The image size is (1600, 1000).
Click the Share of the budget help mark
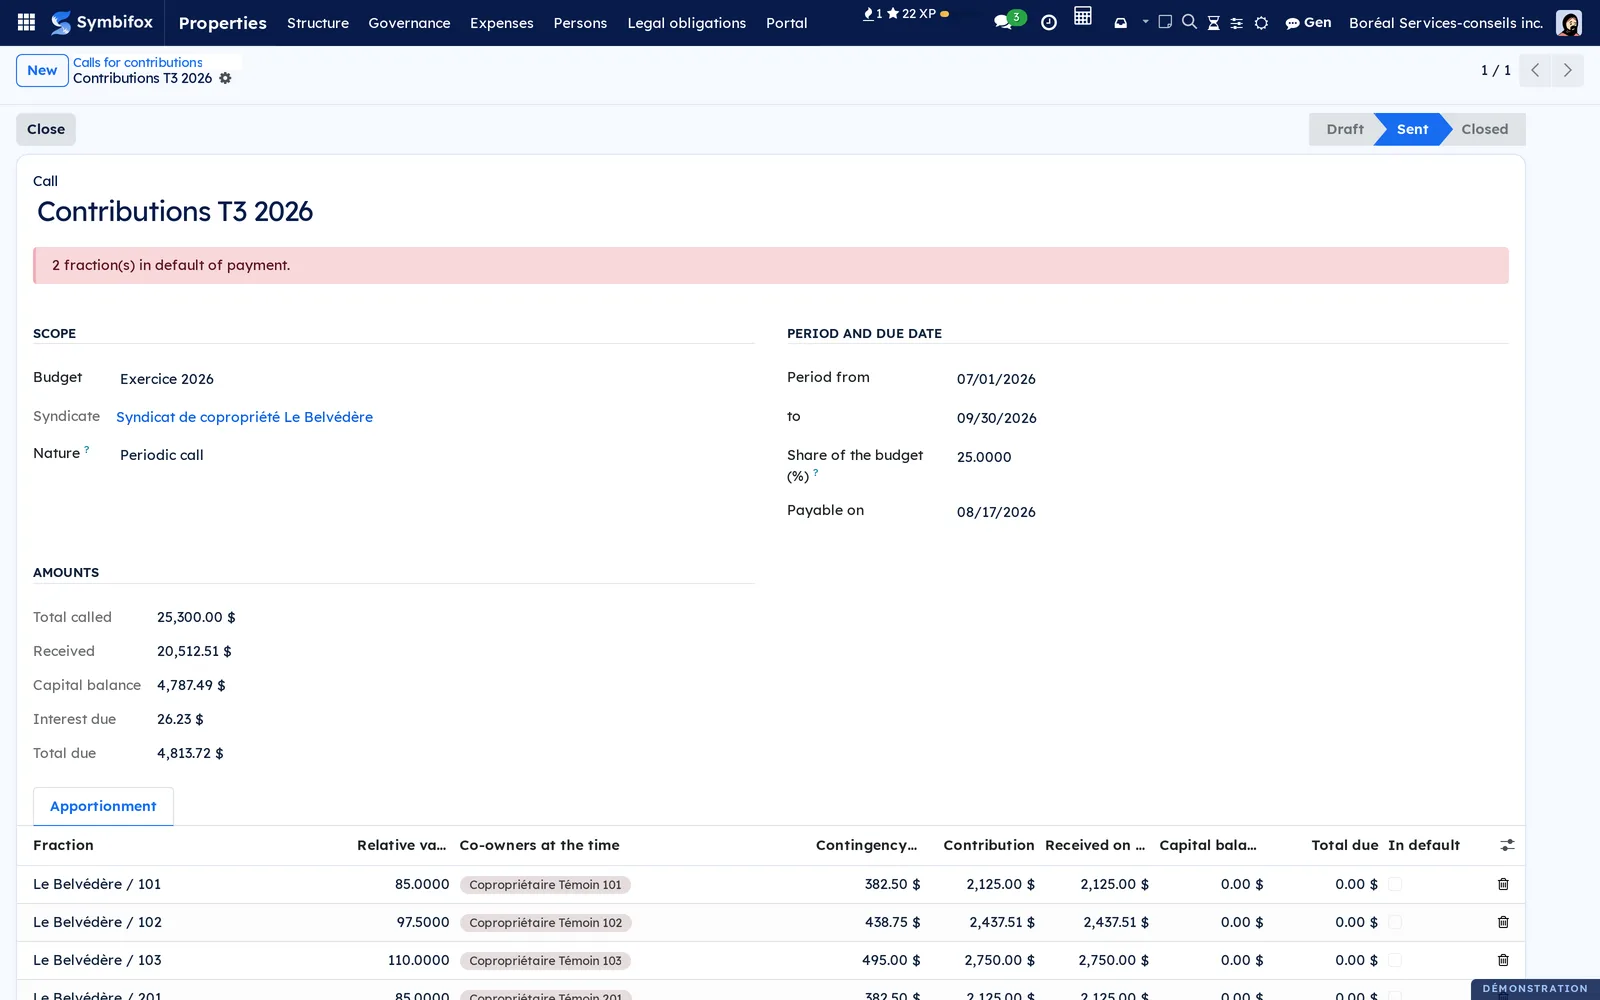point(816,472)
